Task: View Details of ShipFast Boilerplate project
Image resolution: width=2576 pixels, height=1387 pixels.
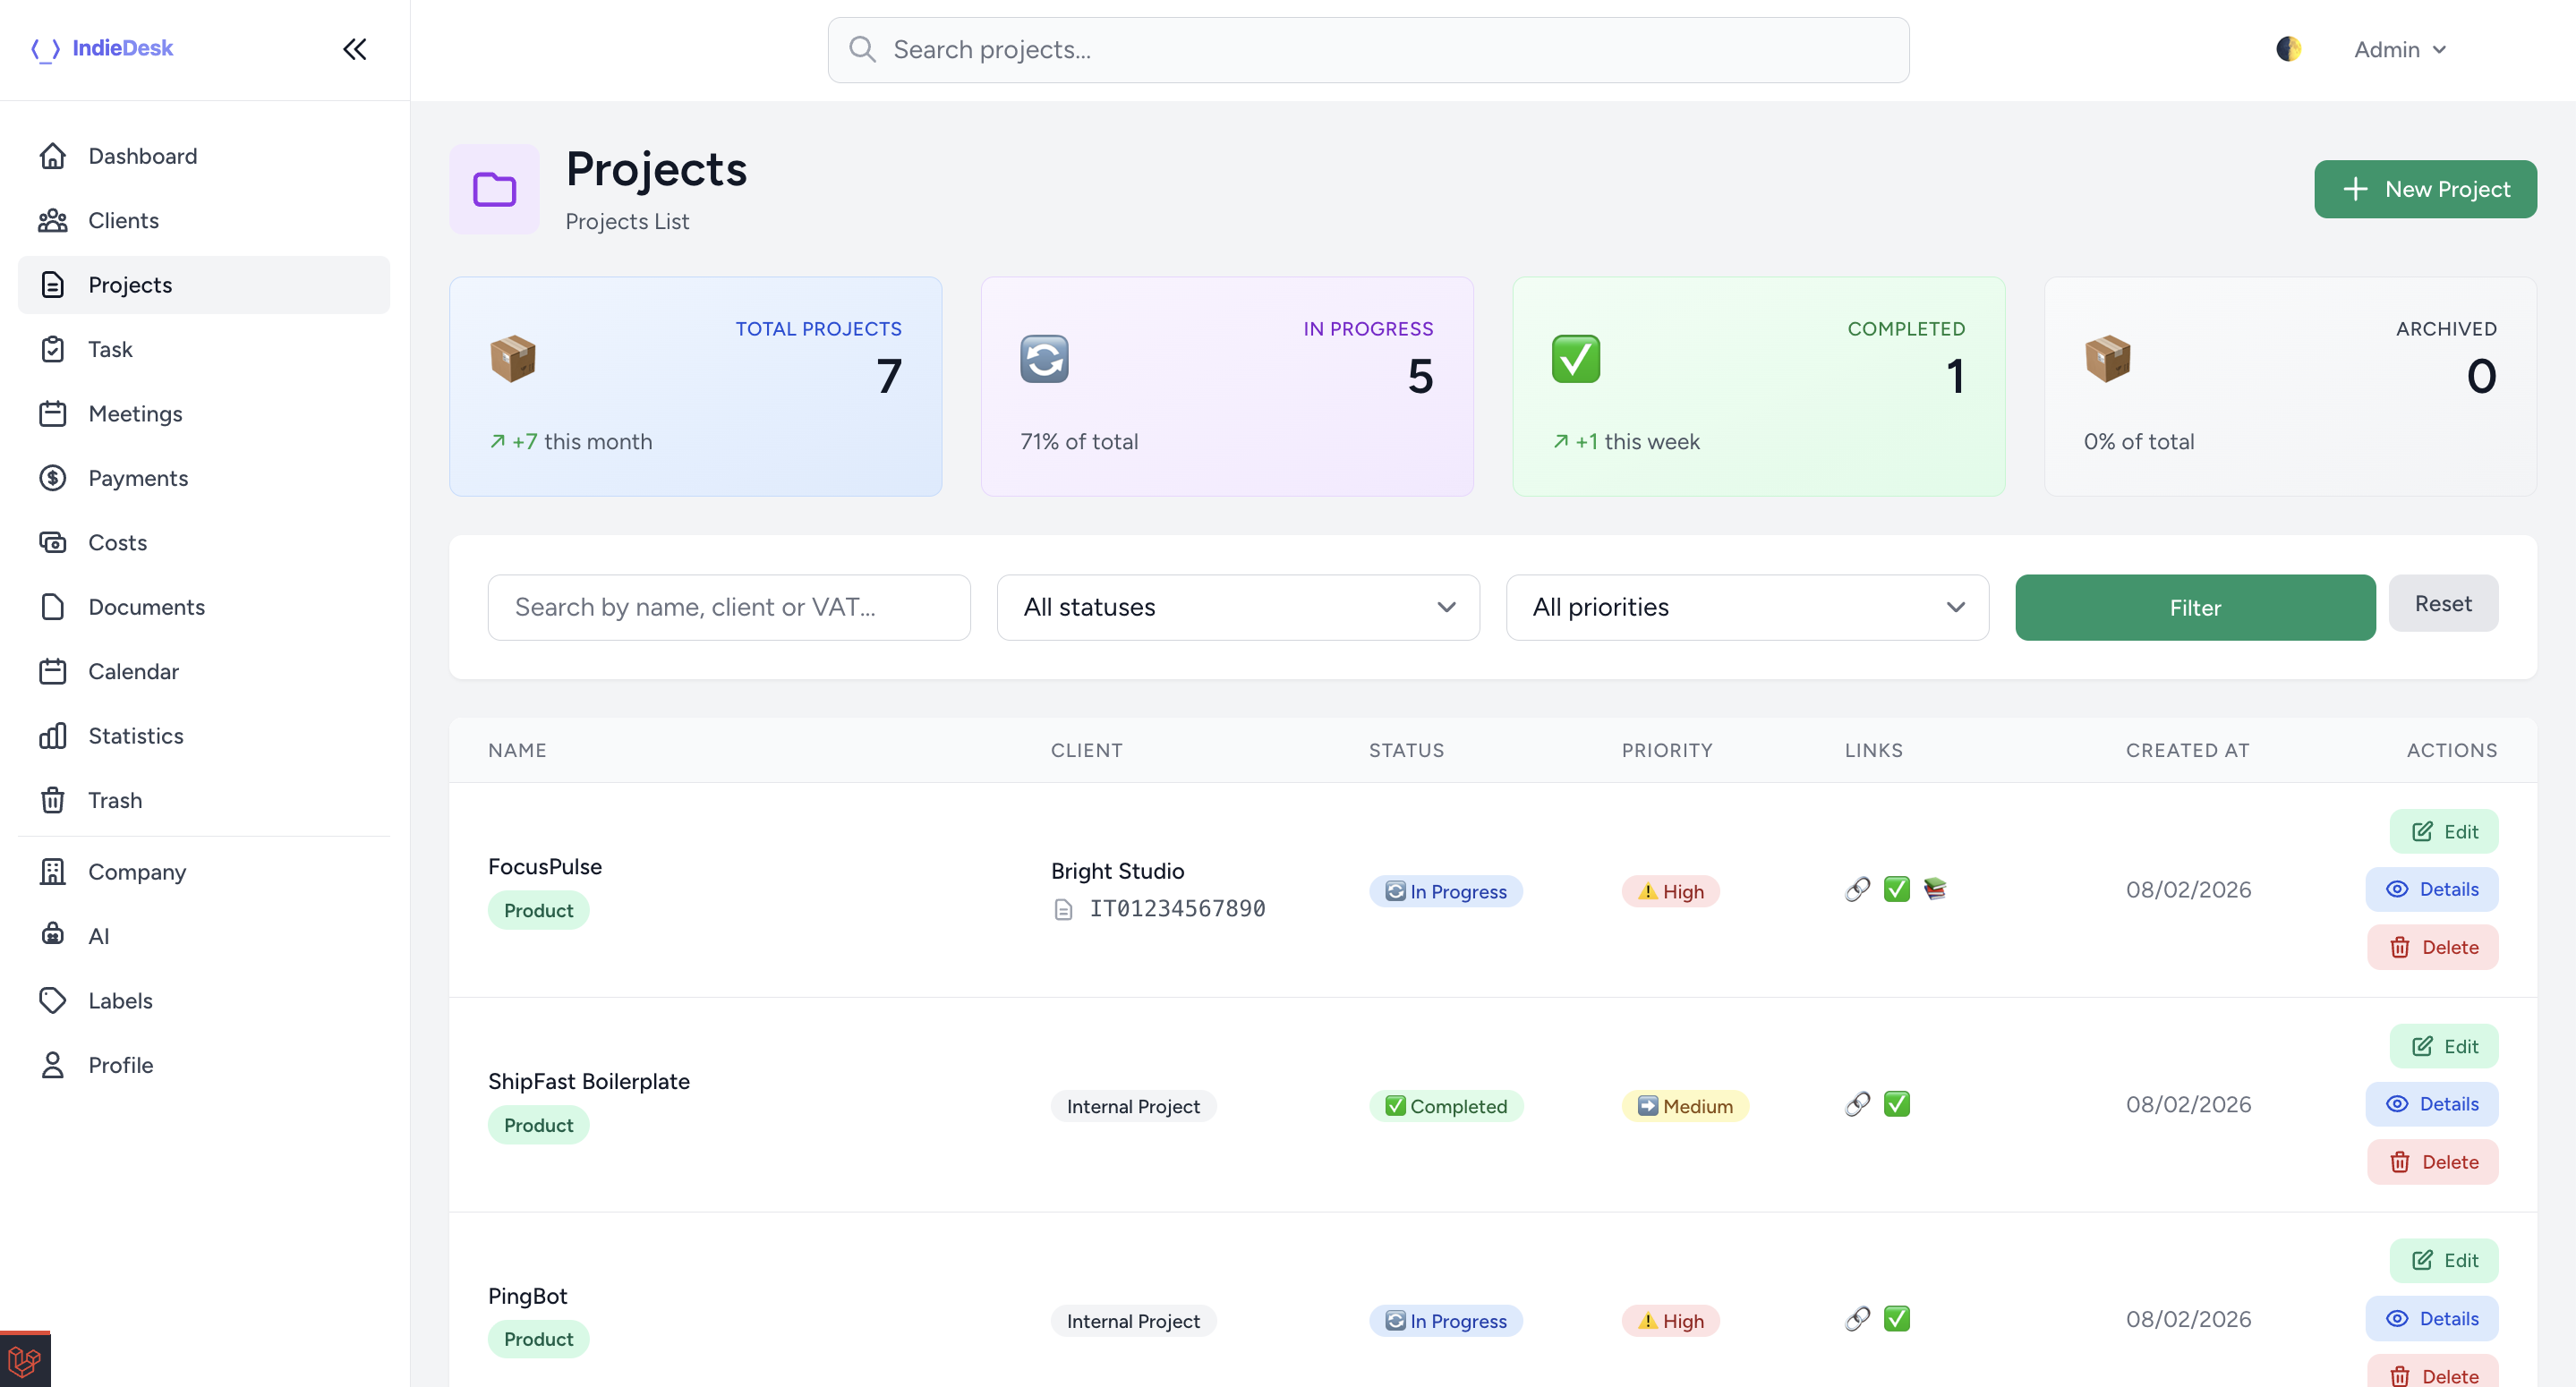Action: click(x=2431, y=1104)
